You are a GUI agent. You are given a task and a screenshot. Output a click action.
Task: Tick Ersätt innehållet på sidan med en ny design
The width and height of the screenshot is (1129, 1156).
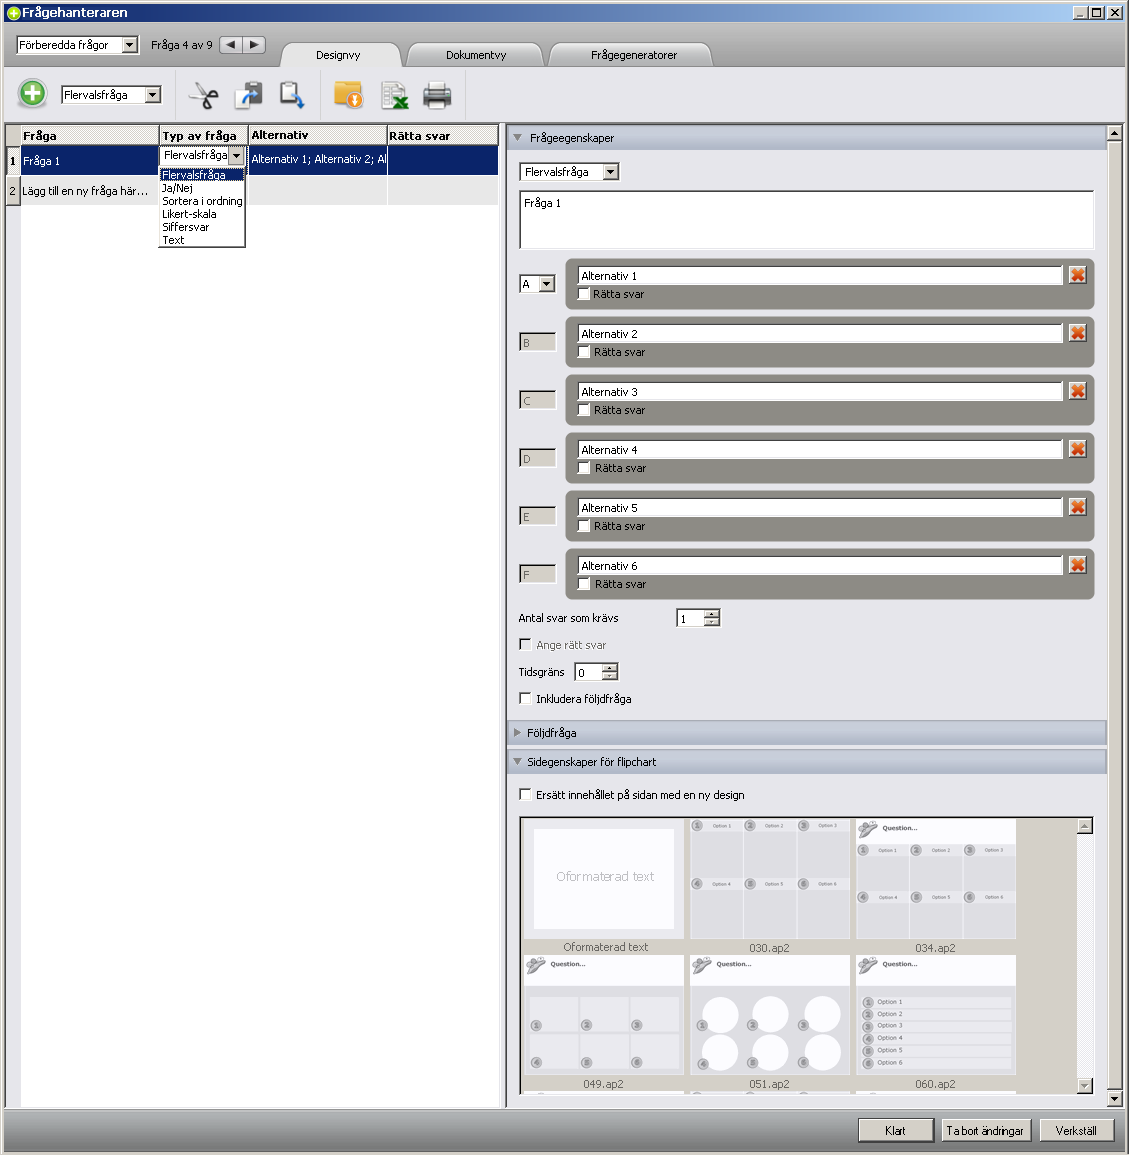coord(525,794)
